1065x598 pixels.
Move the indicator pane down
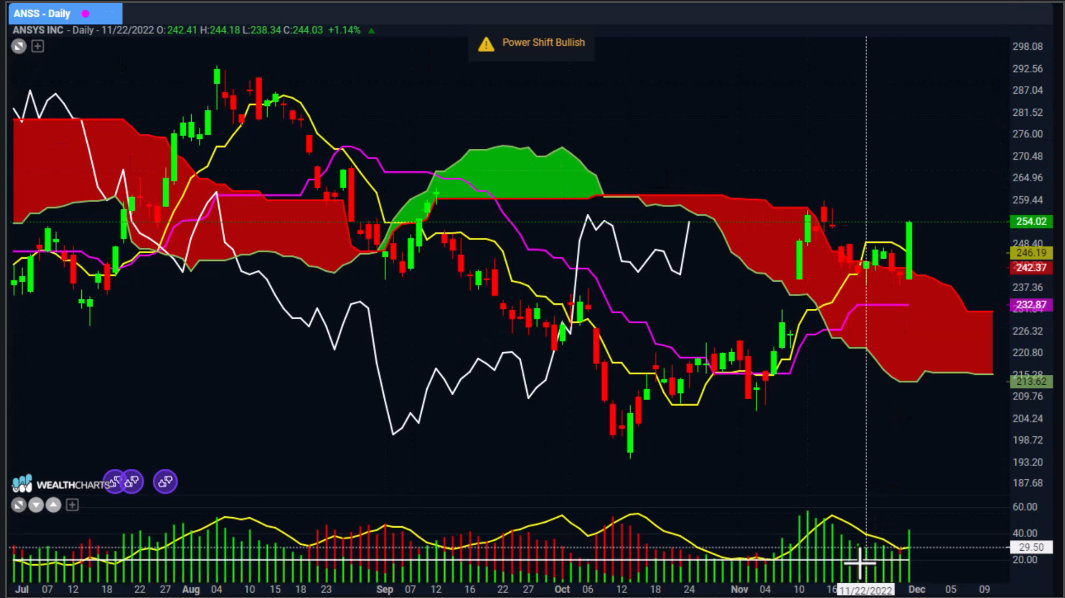pyautogui.click(x=36, y=505)
